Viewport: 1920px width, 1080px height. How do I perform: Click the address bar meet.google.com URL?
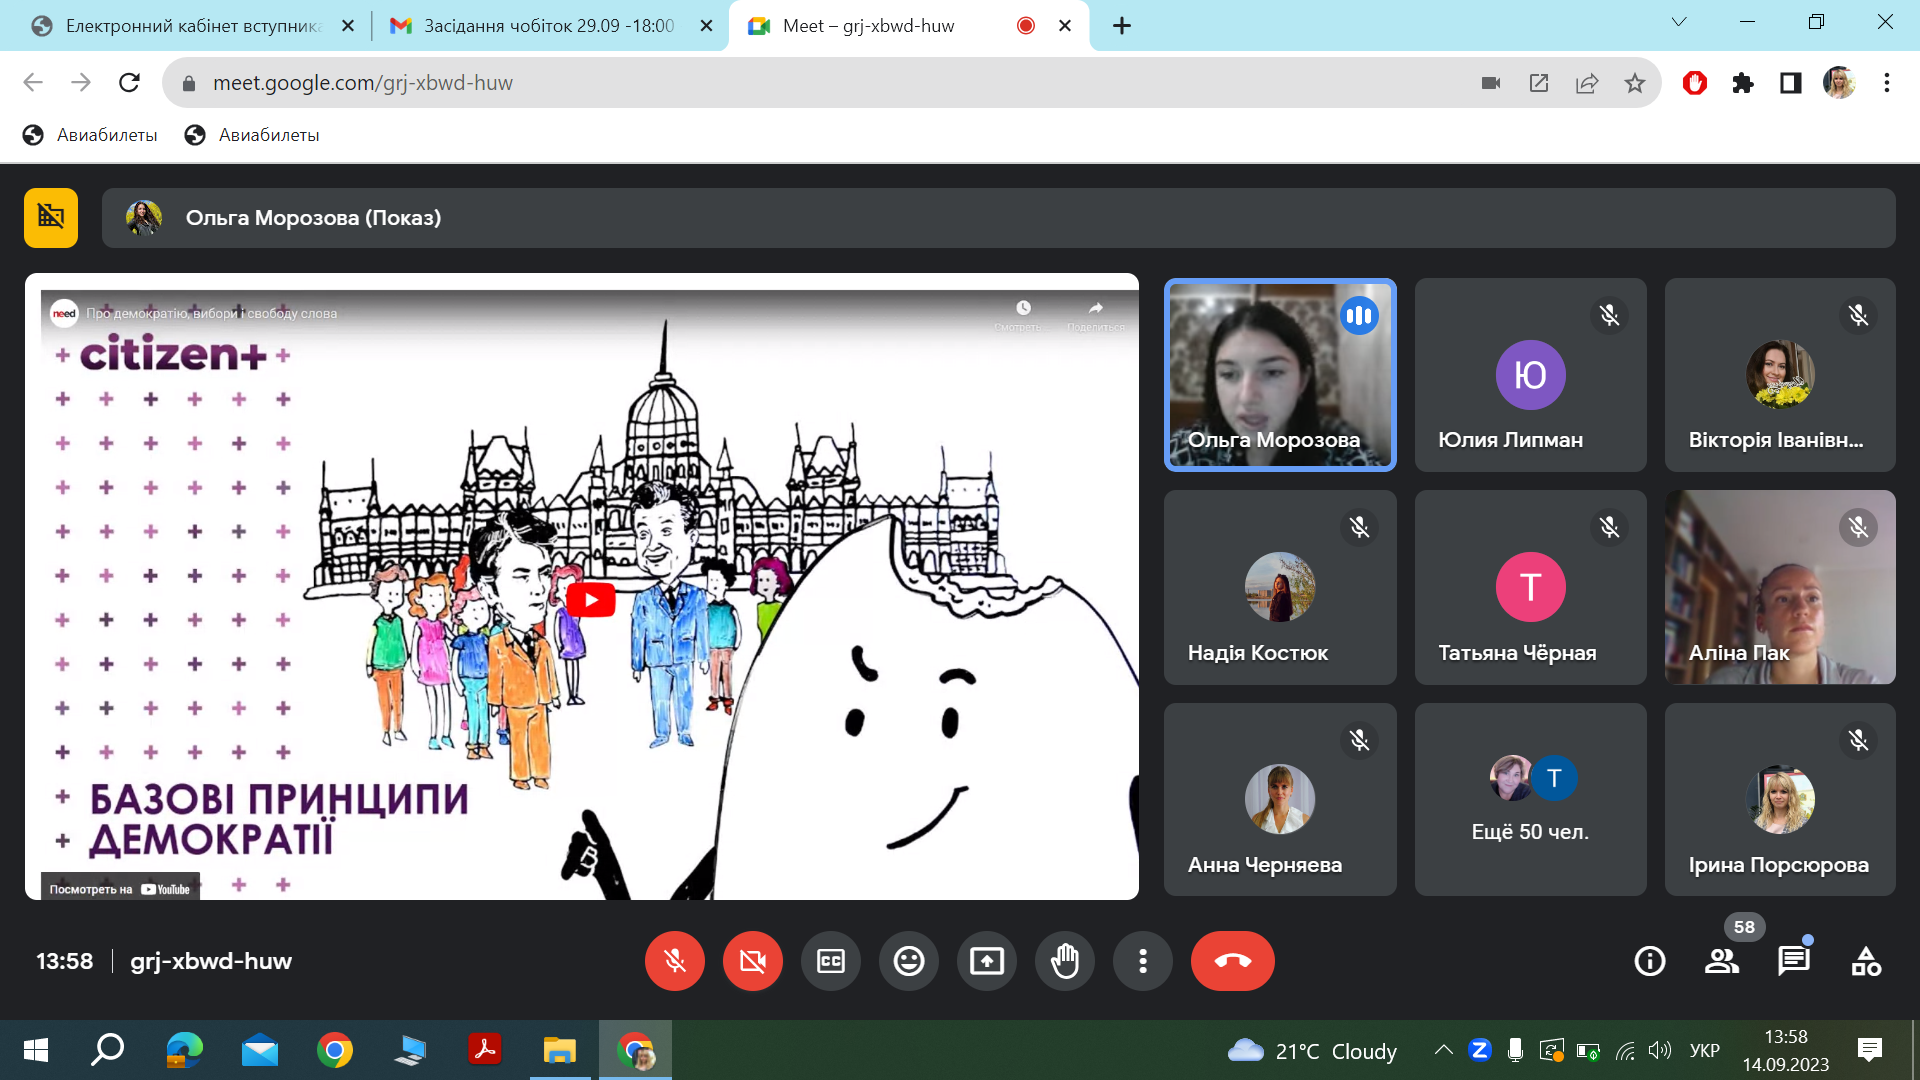tap(362, 83)
